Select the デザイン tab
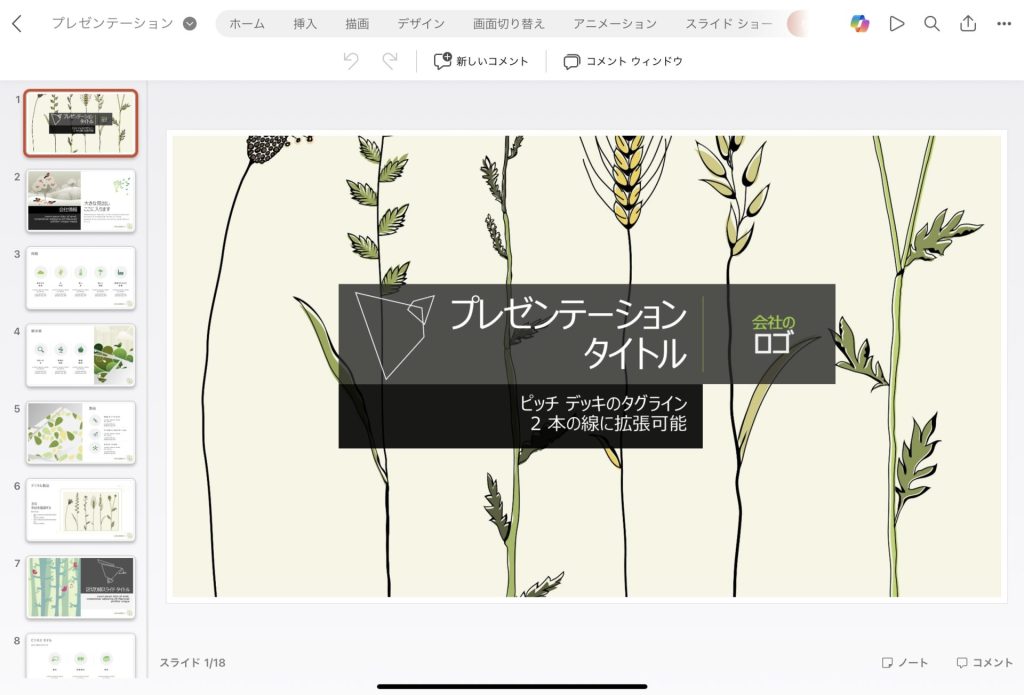The height and width of the screenshot is (695, 1024). [421, 24]
